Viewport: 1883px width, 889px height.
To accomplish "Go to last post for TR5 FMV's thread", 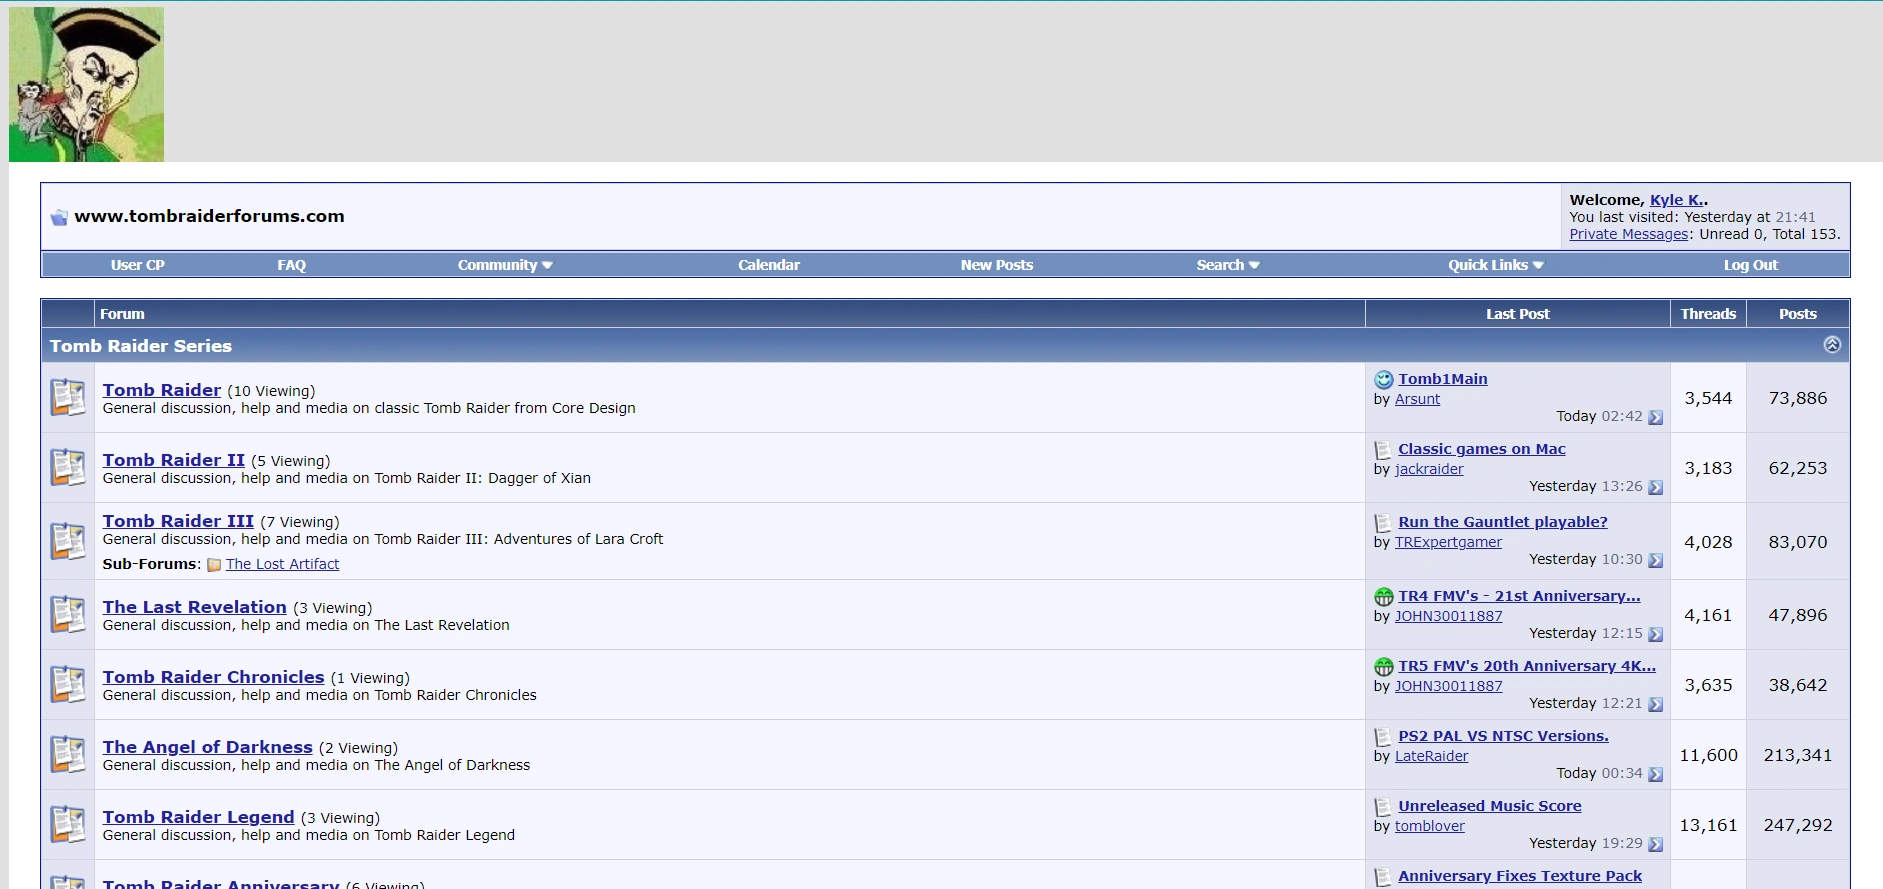I will [x=1655, y=704].
